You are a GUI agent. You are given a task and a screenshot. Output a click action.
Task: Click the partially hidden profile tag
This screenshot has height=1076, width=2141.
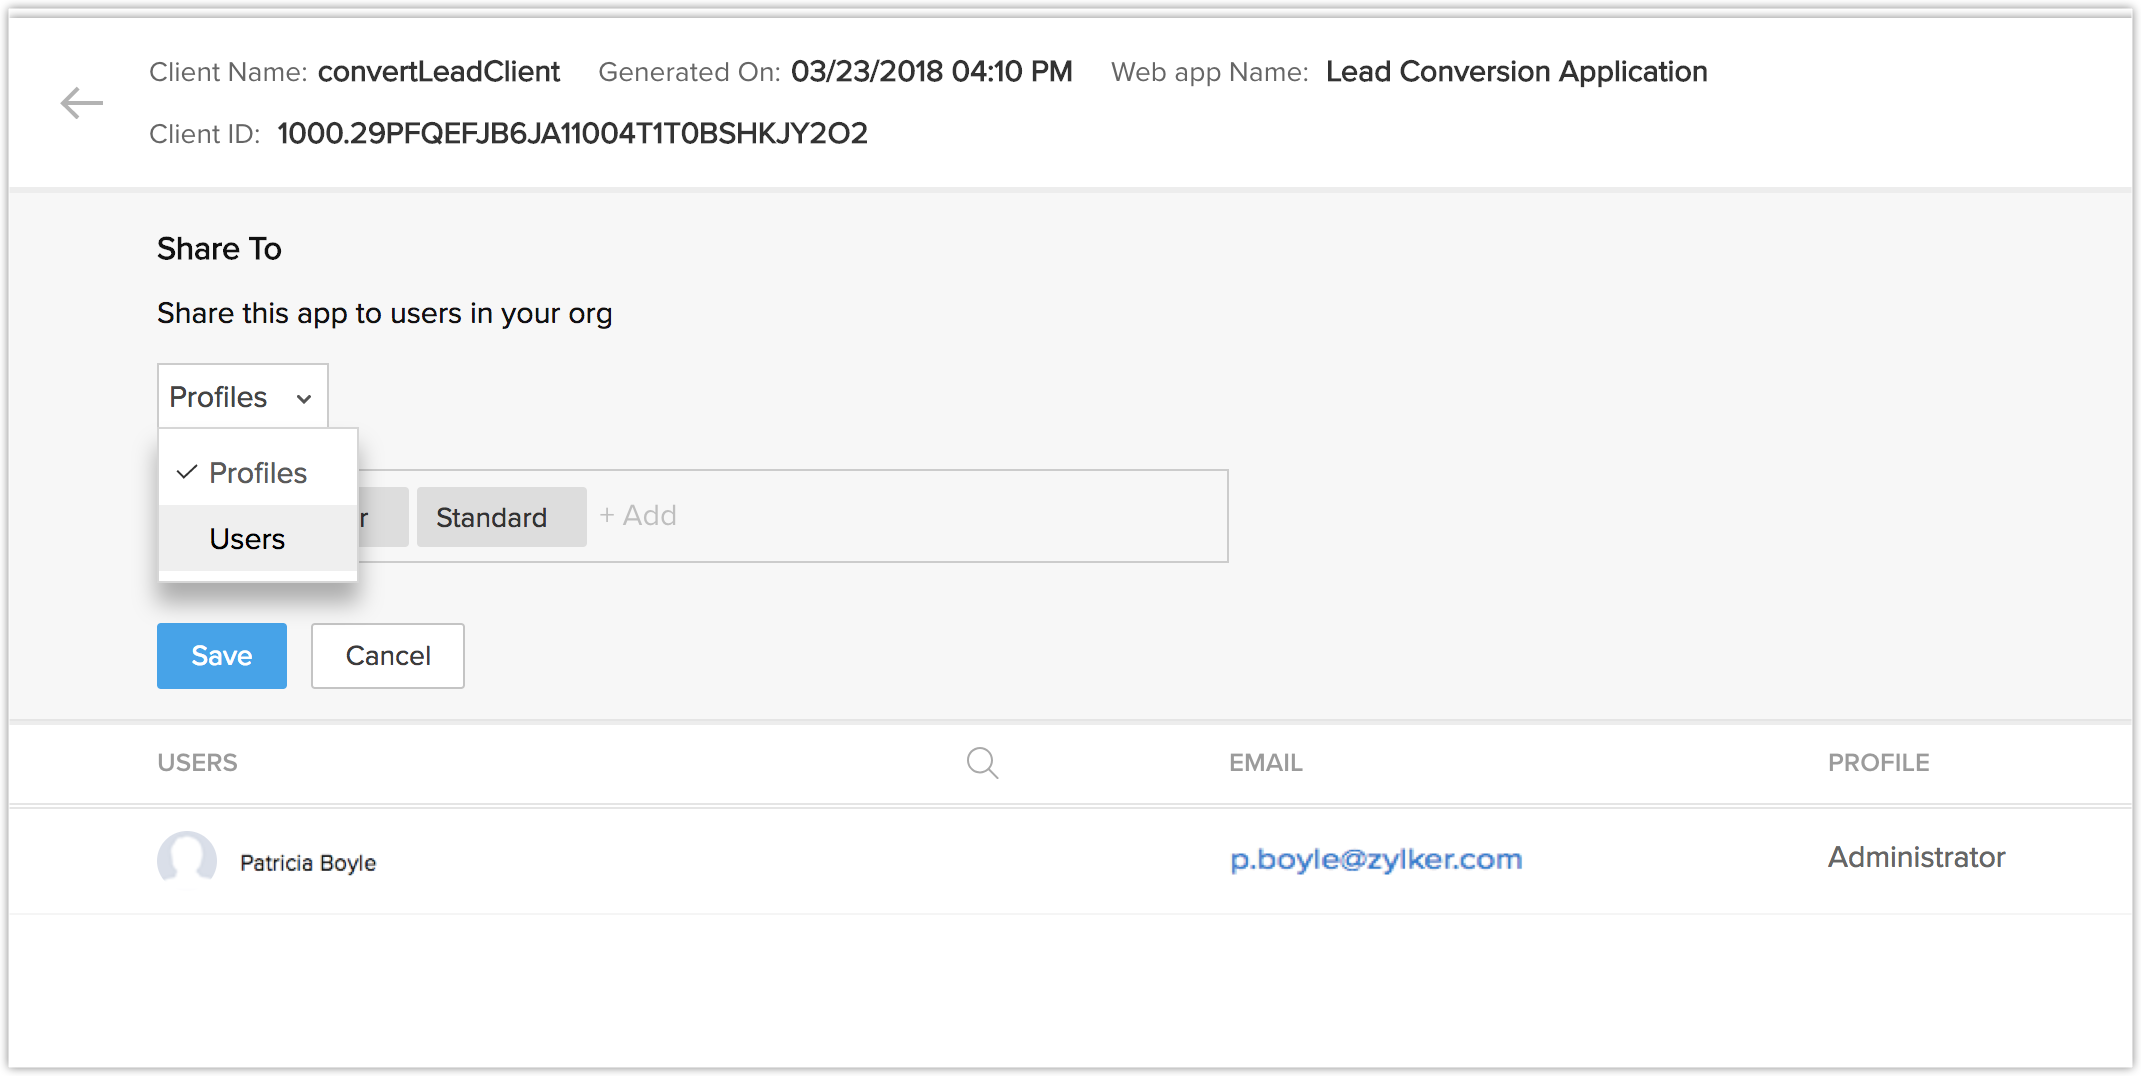pyautogui.click(x=383, y=517)
